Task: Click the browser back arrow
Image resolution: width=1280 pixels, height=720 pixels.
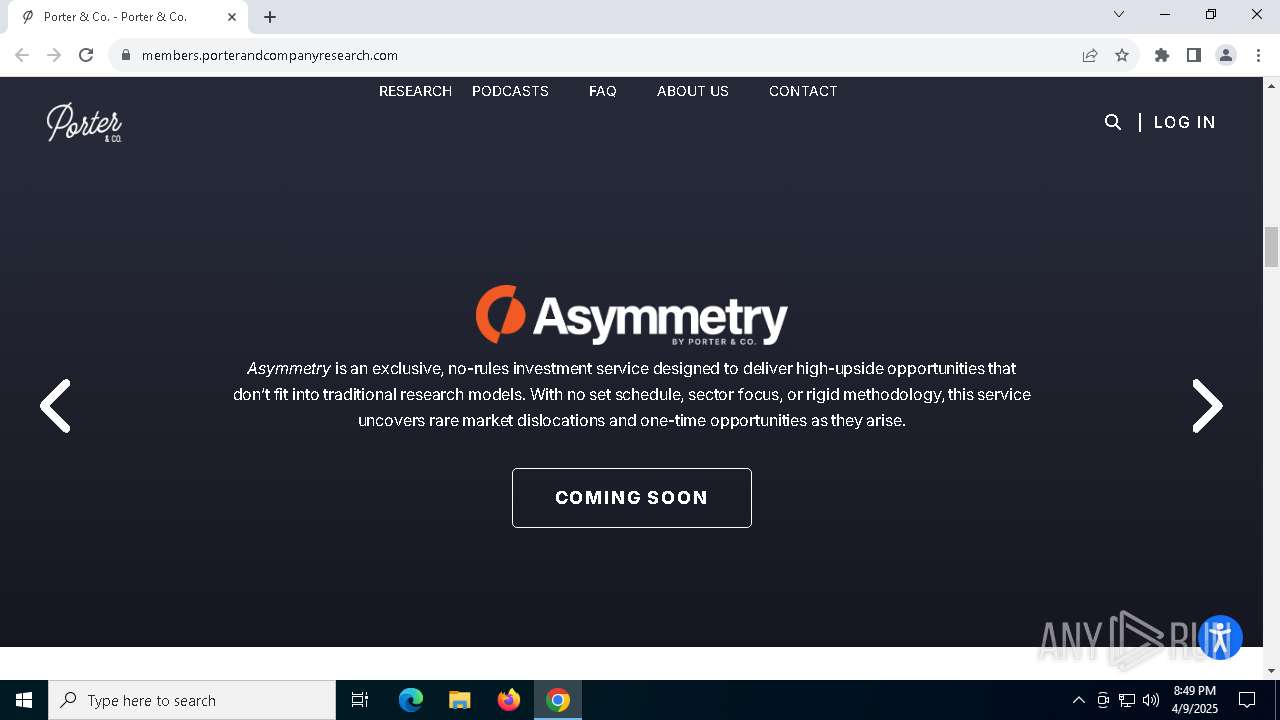Action: (x=22, y=55)
